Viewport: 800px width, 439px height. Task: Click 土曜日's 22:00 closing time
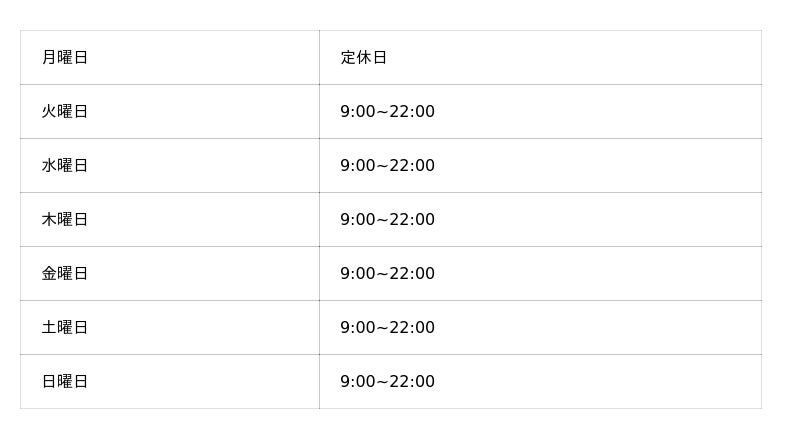[x=412, y=328]
